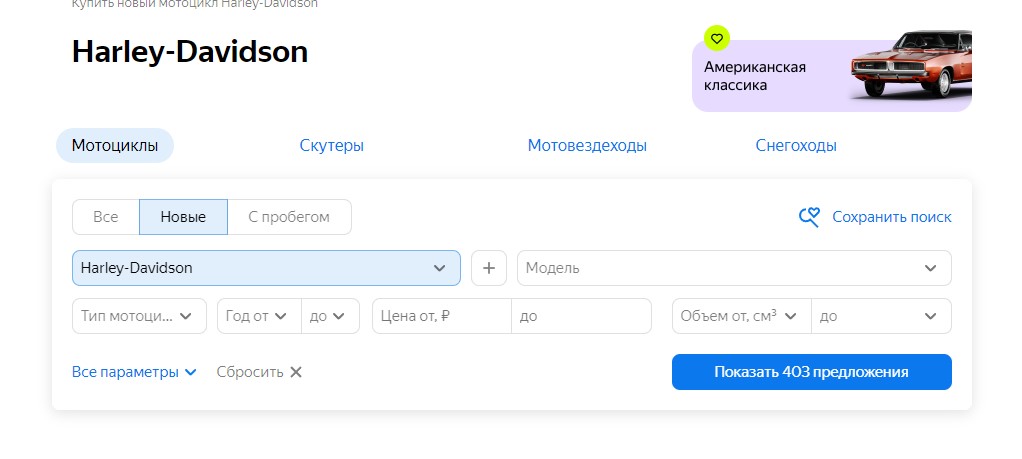The height and width of the screenshot is (459, 1022).
Task: Click Сбросить to reset filters
Action: click(250, 372)
